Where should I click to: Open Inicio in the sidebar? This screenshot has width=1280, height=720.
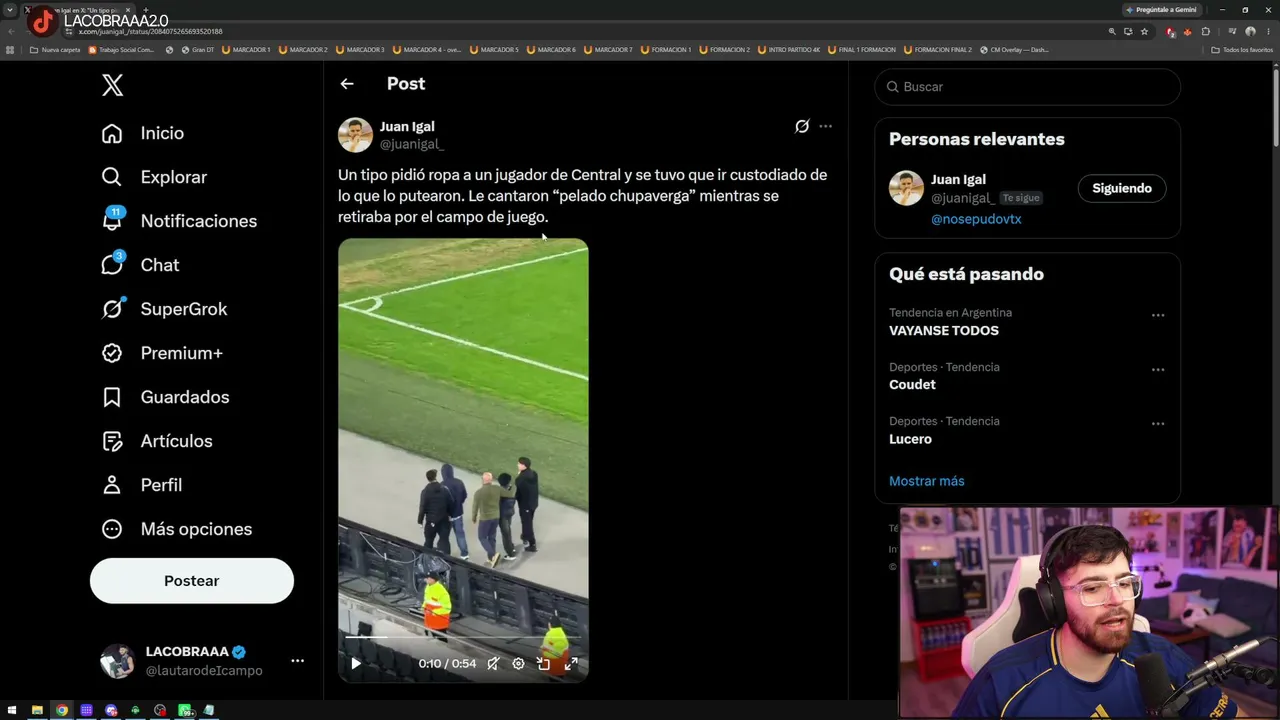pos(143,133)
